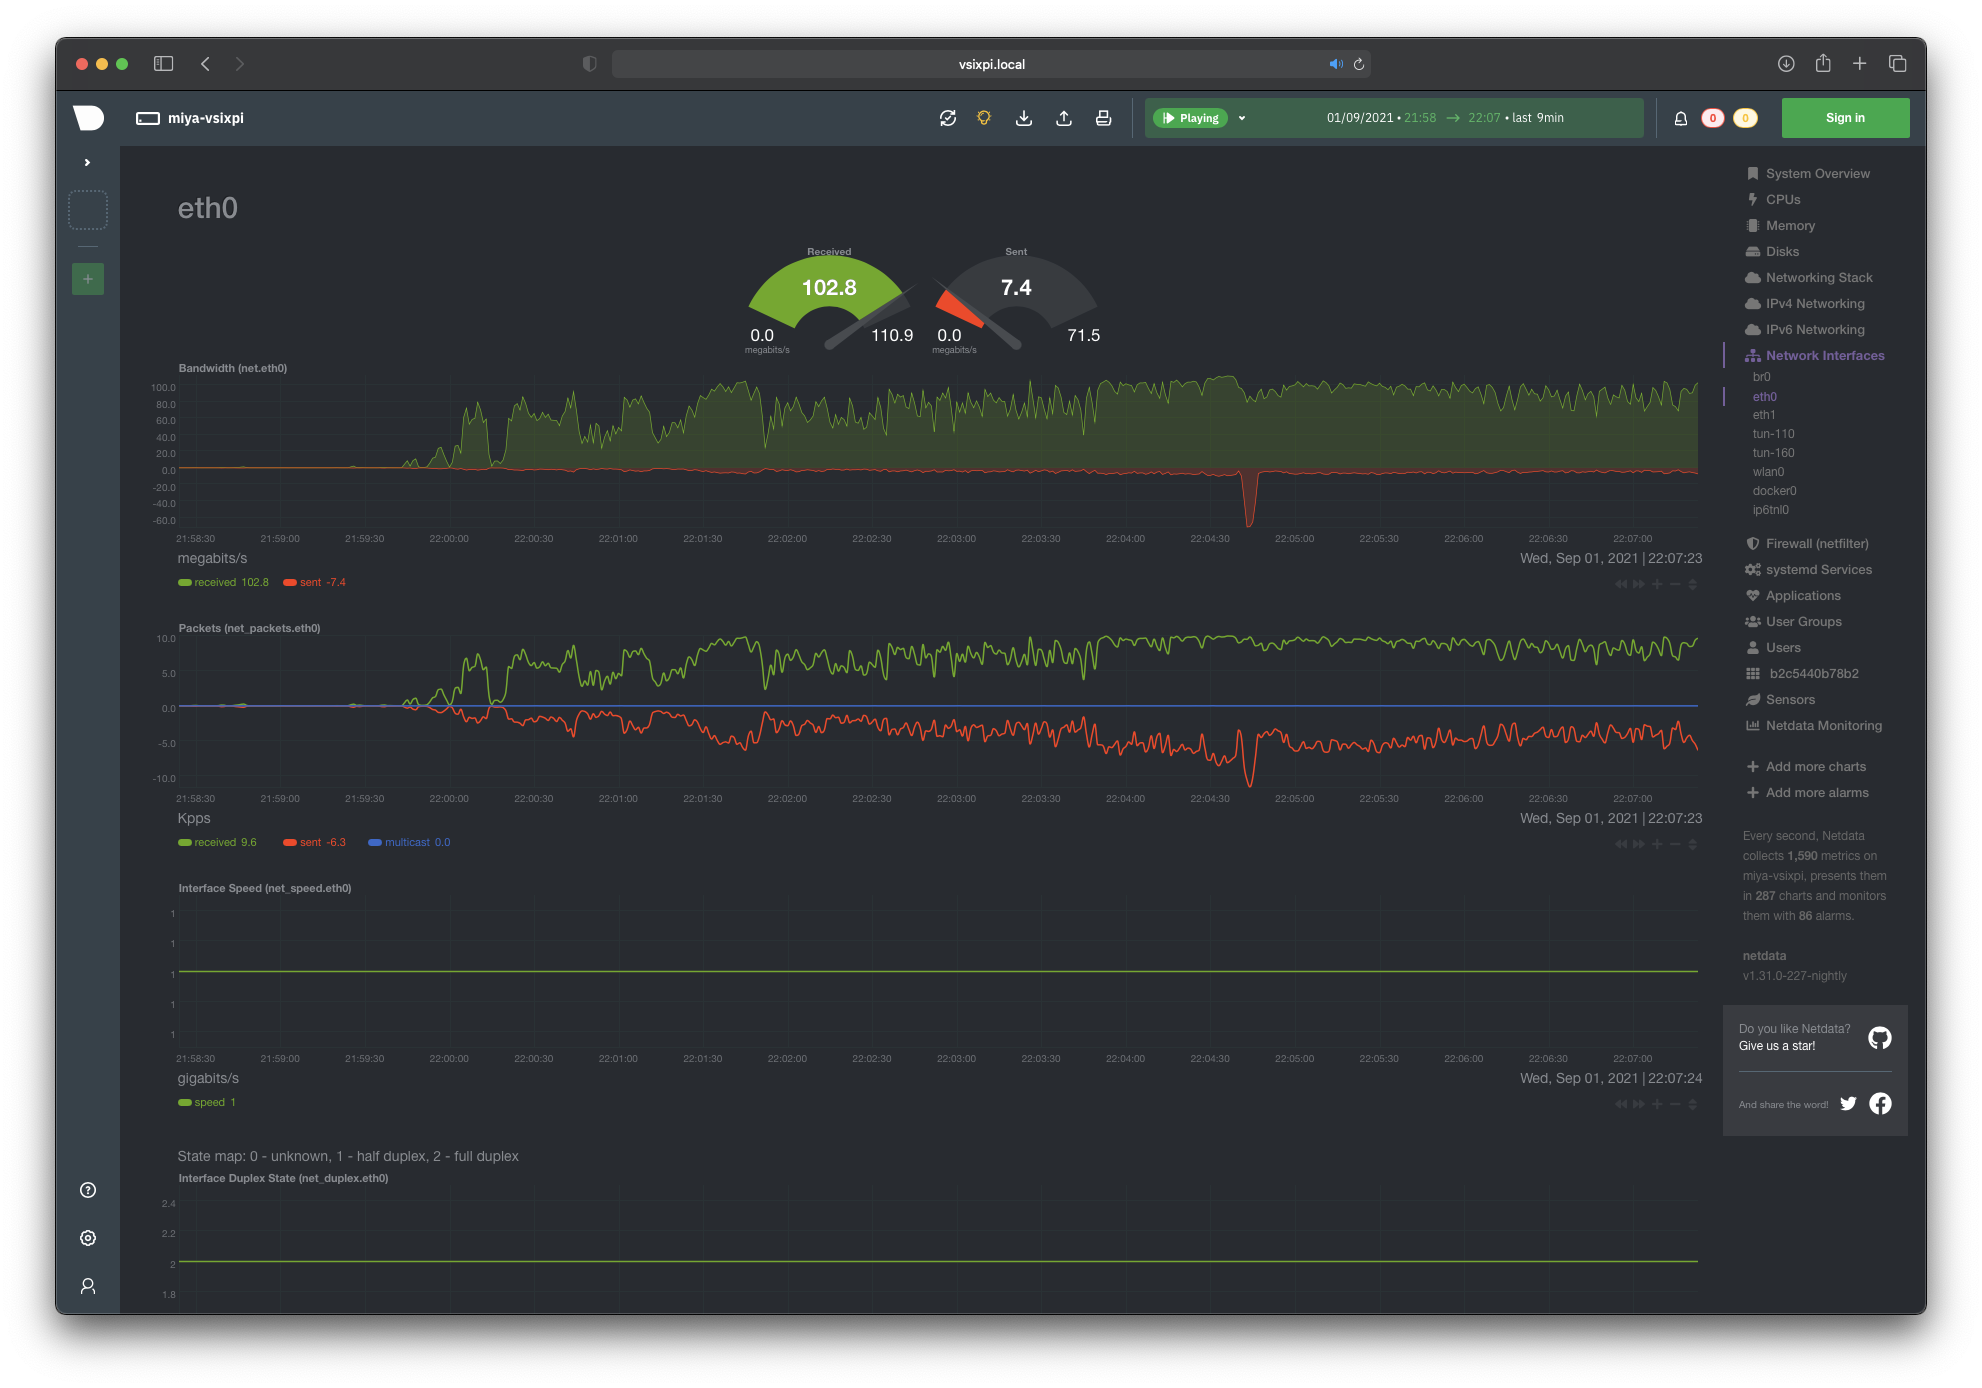The image size is (1982, 1388).
Task: Toggle the Playing button to pause
Action: pyautogui.click(x=1191, y=118)
